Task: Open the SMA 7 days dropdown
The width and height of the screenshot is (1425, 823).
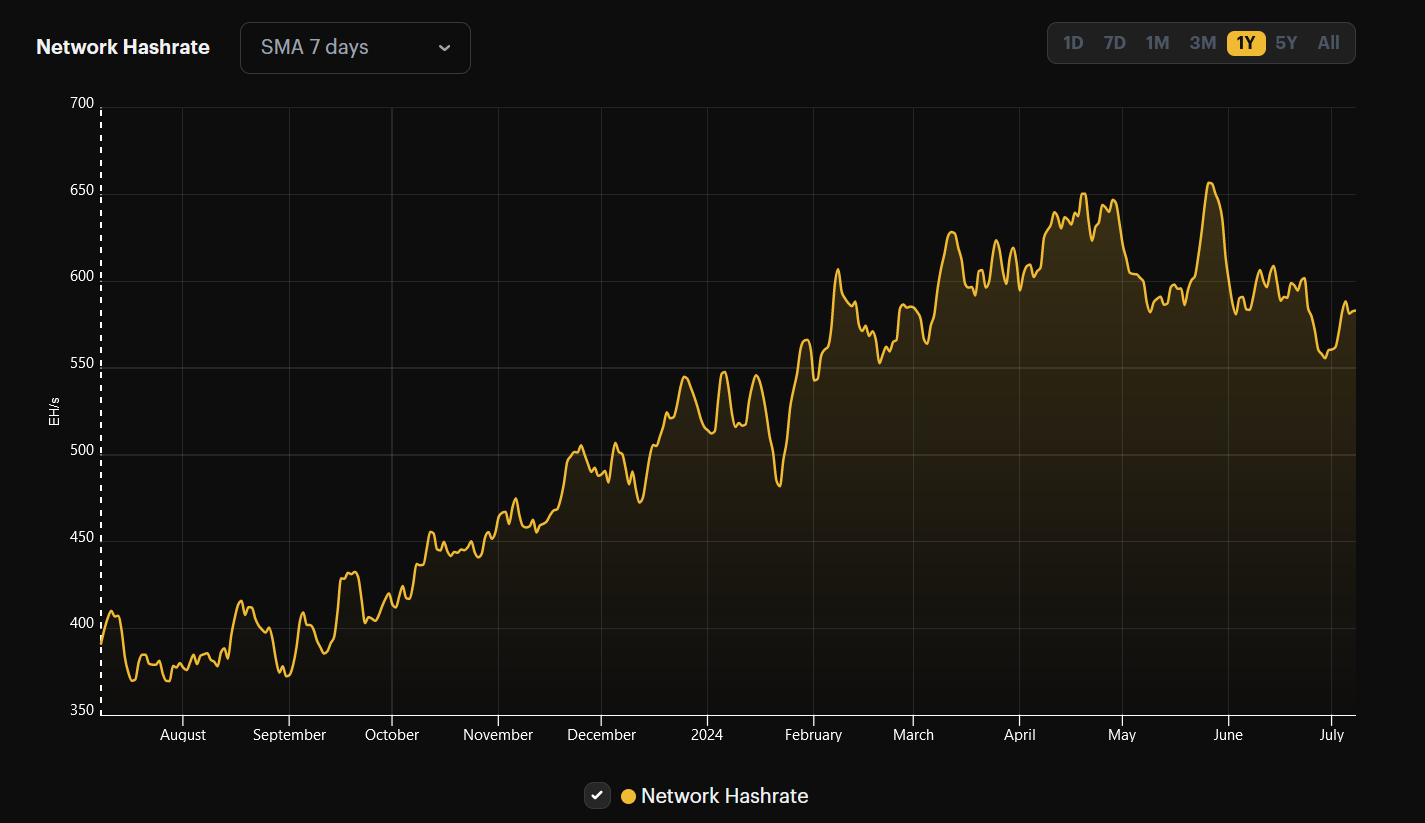Action: click(x=355, y=48)
